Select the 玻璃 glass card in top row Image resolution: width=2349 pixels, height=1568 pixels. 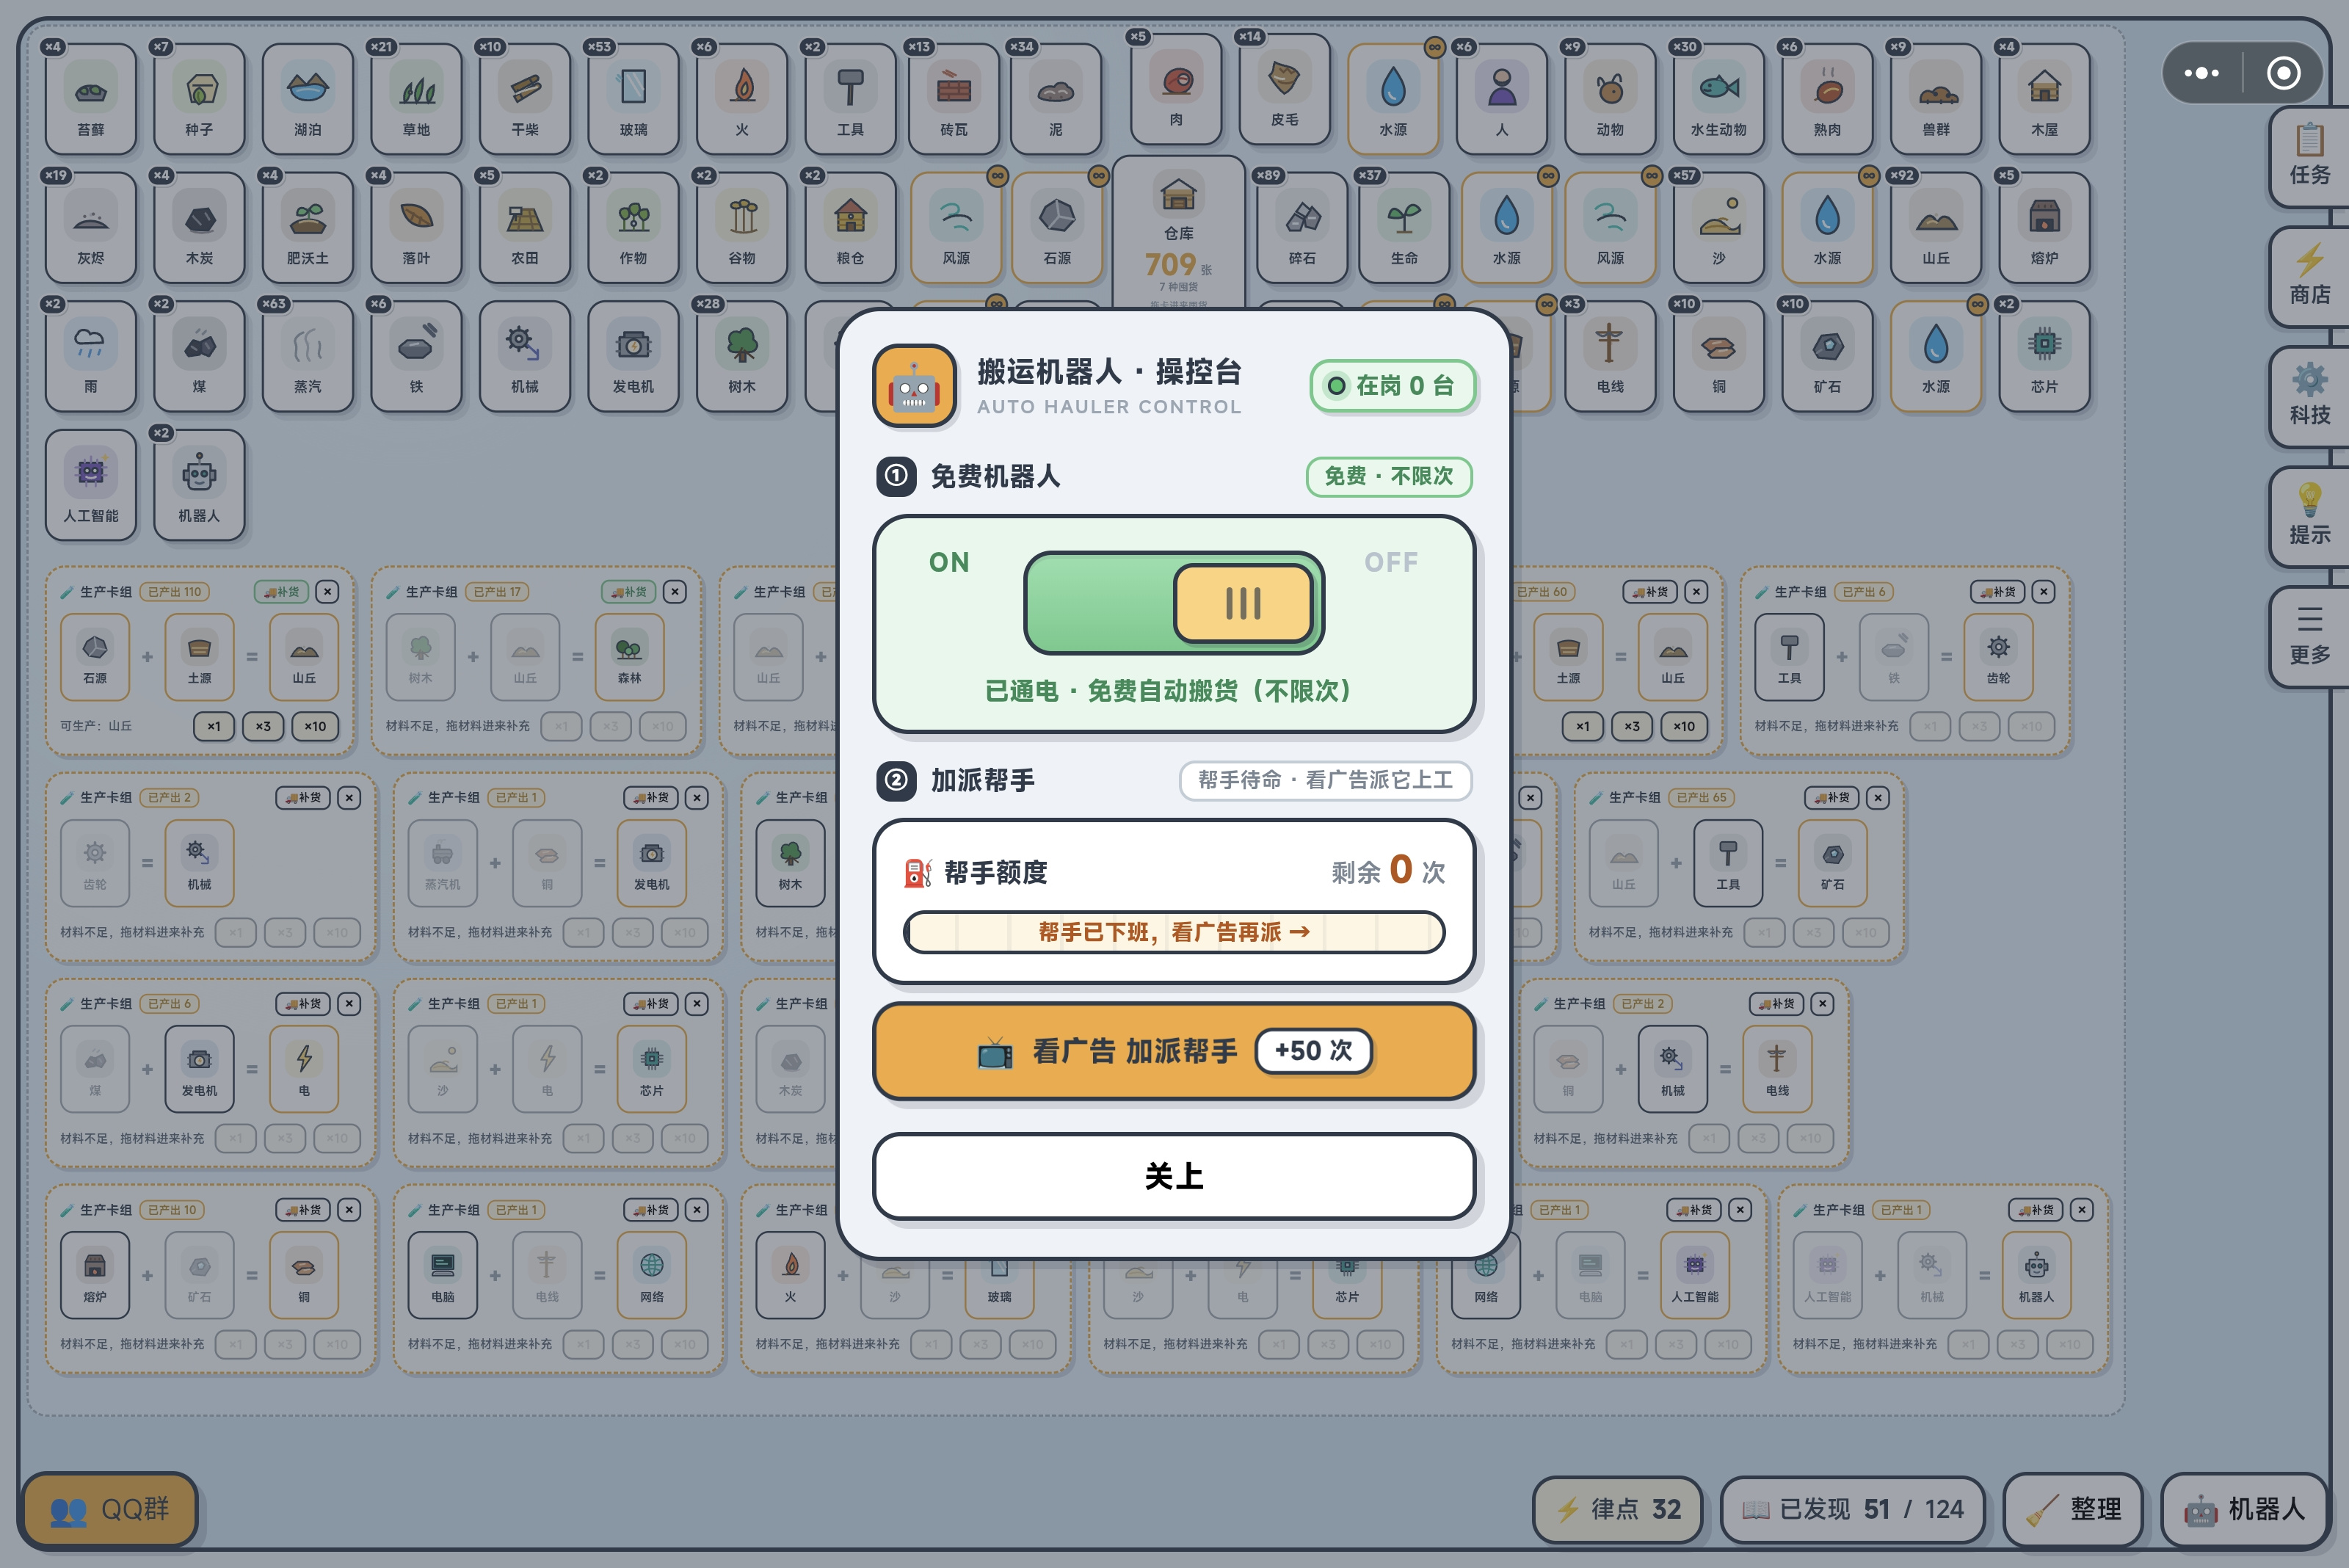pos(633,99)
